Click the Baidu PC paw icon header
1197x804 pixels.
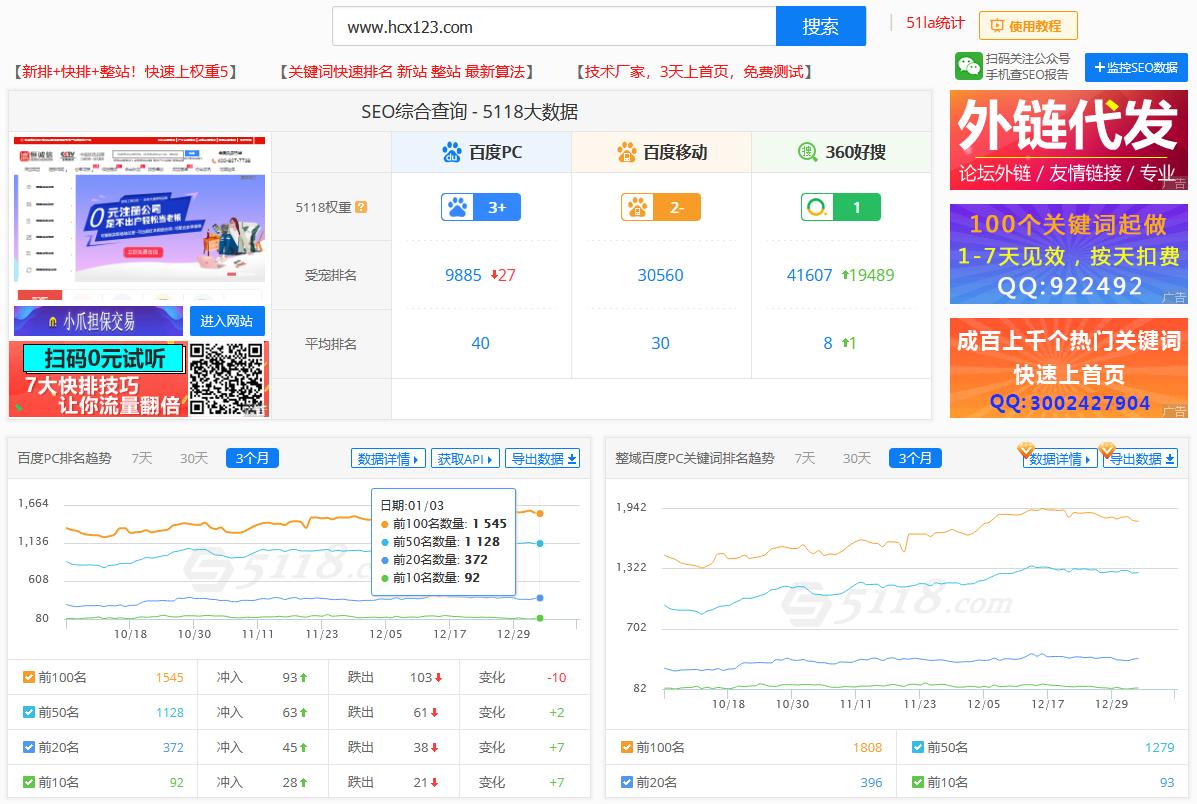coord(452,152)
